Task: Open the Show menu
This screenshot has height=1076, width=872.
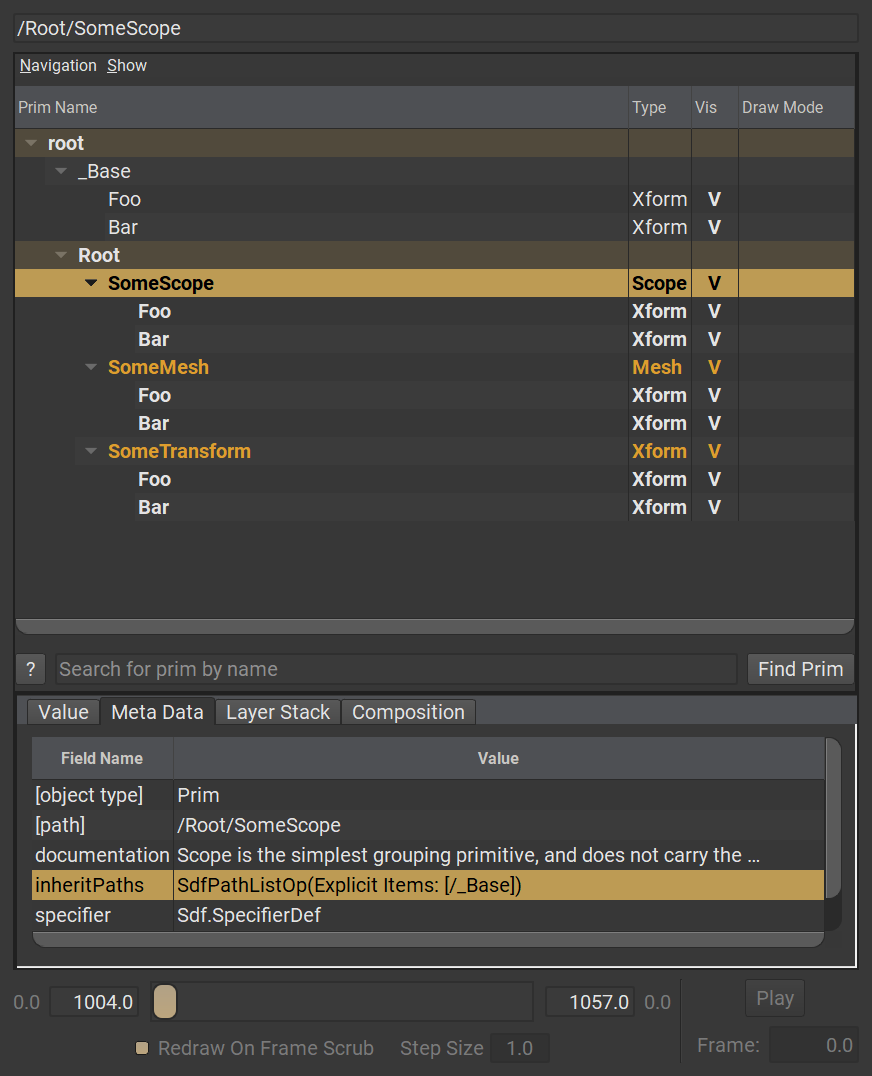Action: pyautogui.click(x=127, y=66)
